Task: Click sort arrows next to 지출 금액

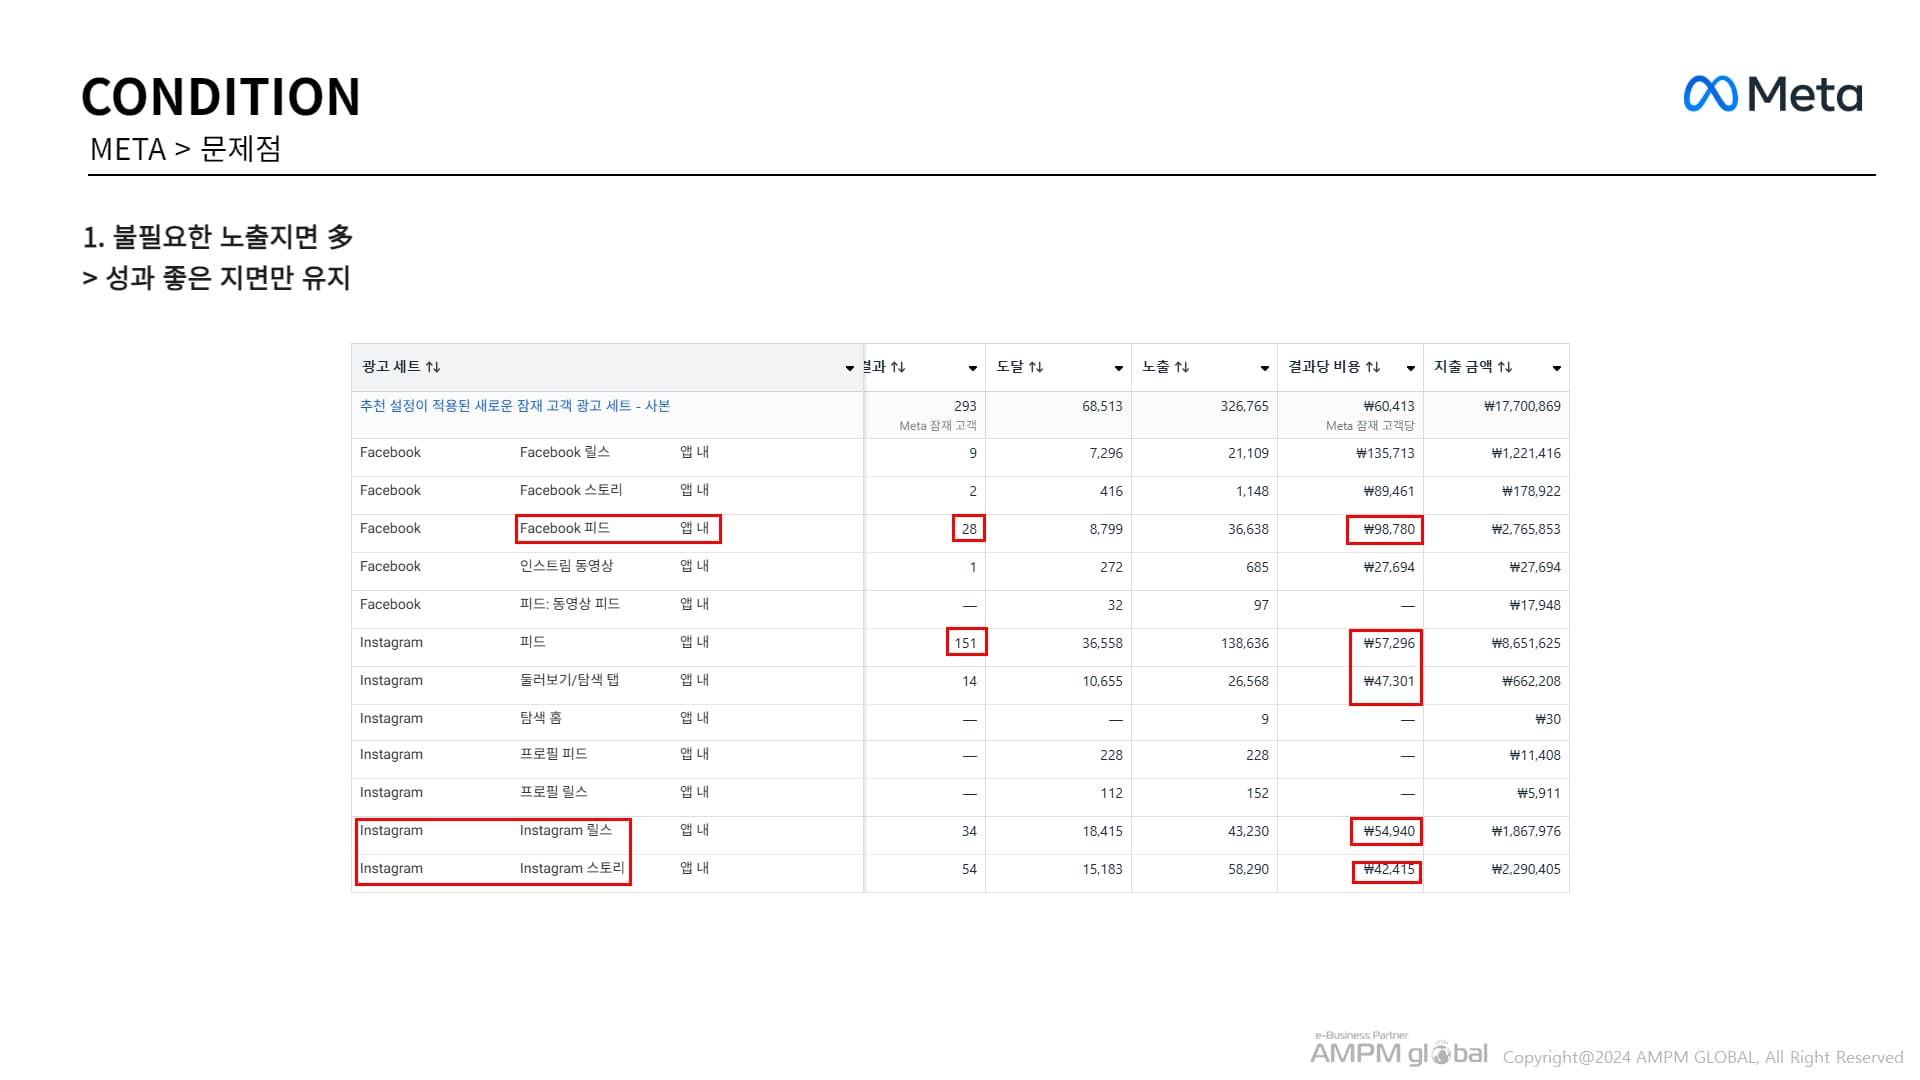Action: click(1505, 367)
